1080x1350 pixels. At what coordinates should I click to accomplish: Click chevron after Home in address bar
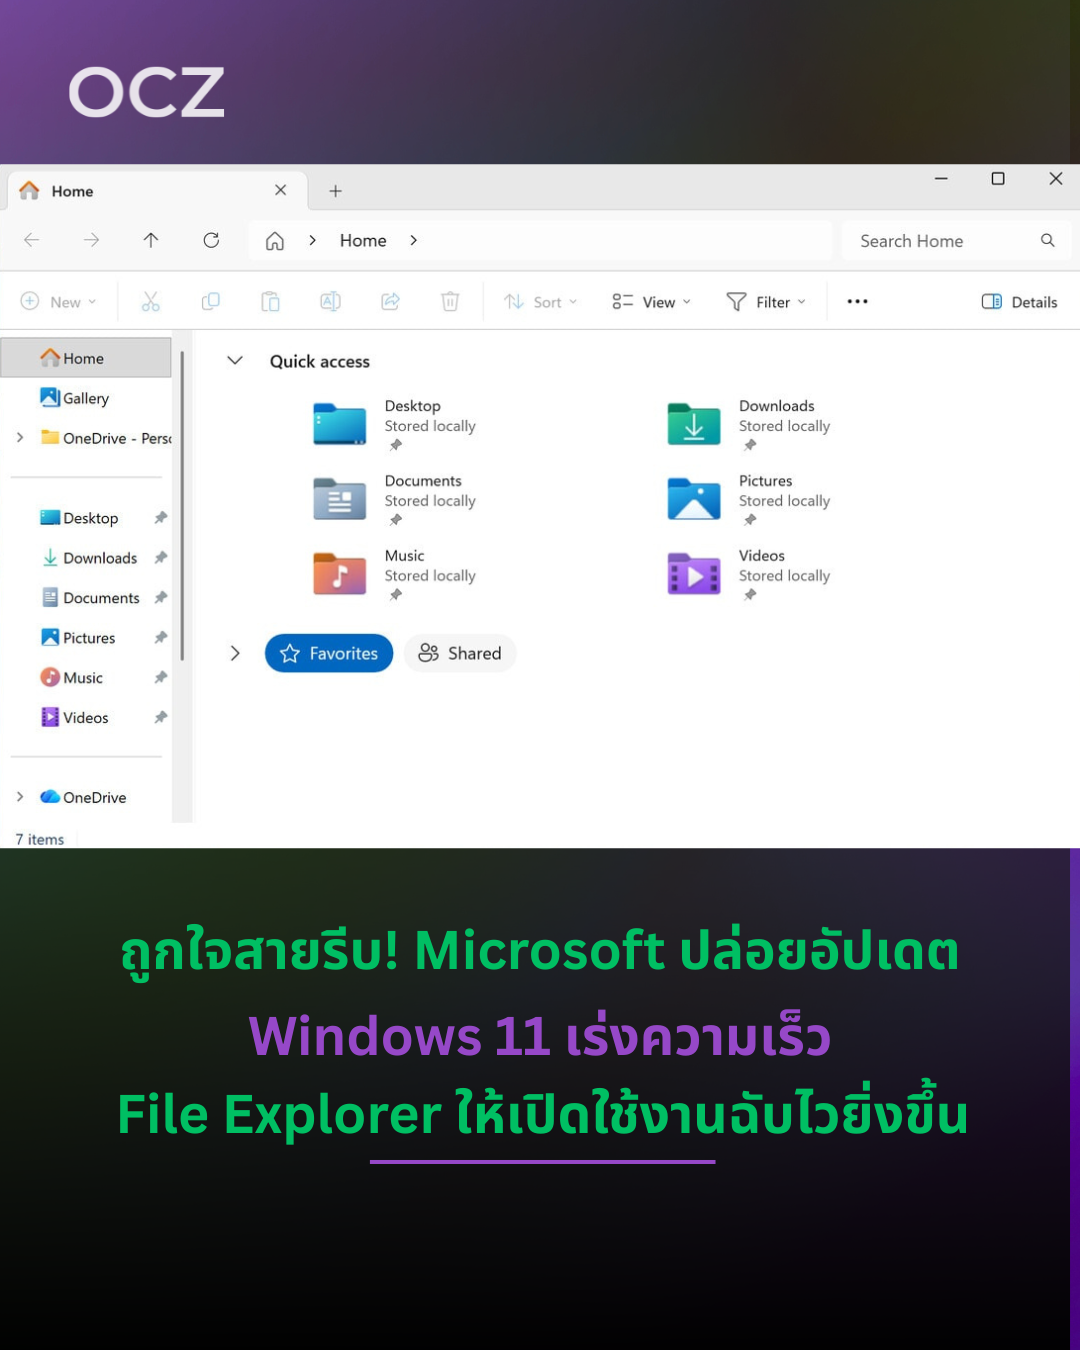tap(413, 240)
